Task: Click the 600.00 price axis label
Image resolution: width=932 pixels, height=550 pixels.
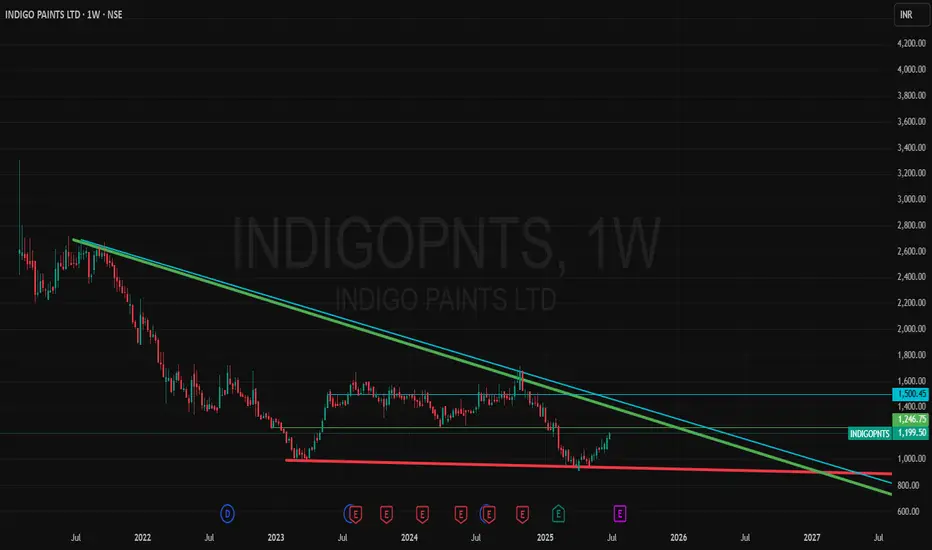Action: (x=908, y=511)
